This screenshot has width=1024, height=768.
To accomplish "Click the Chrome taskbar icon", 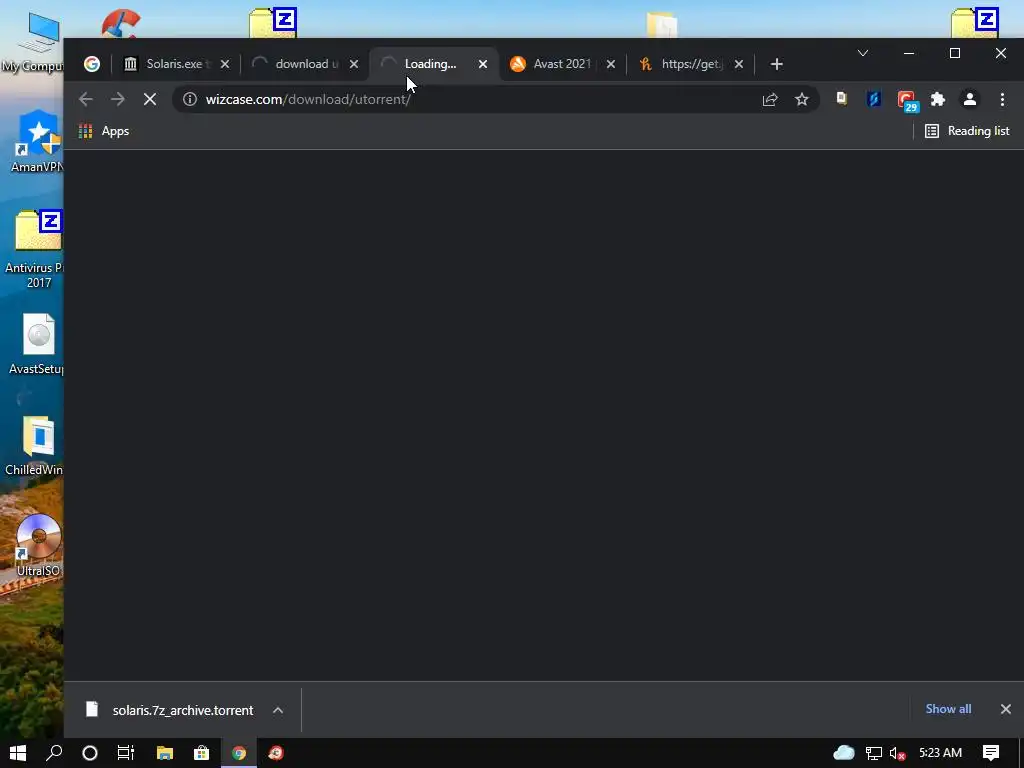I will pos(239,753).
